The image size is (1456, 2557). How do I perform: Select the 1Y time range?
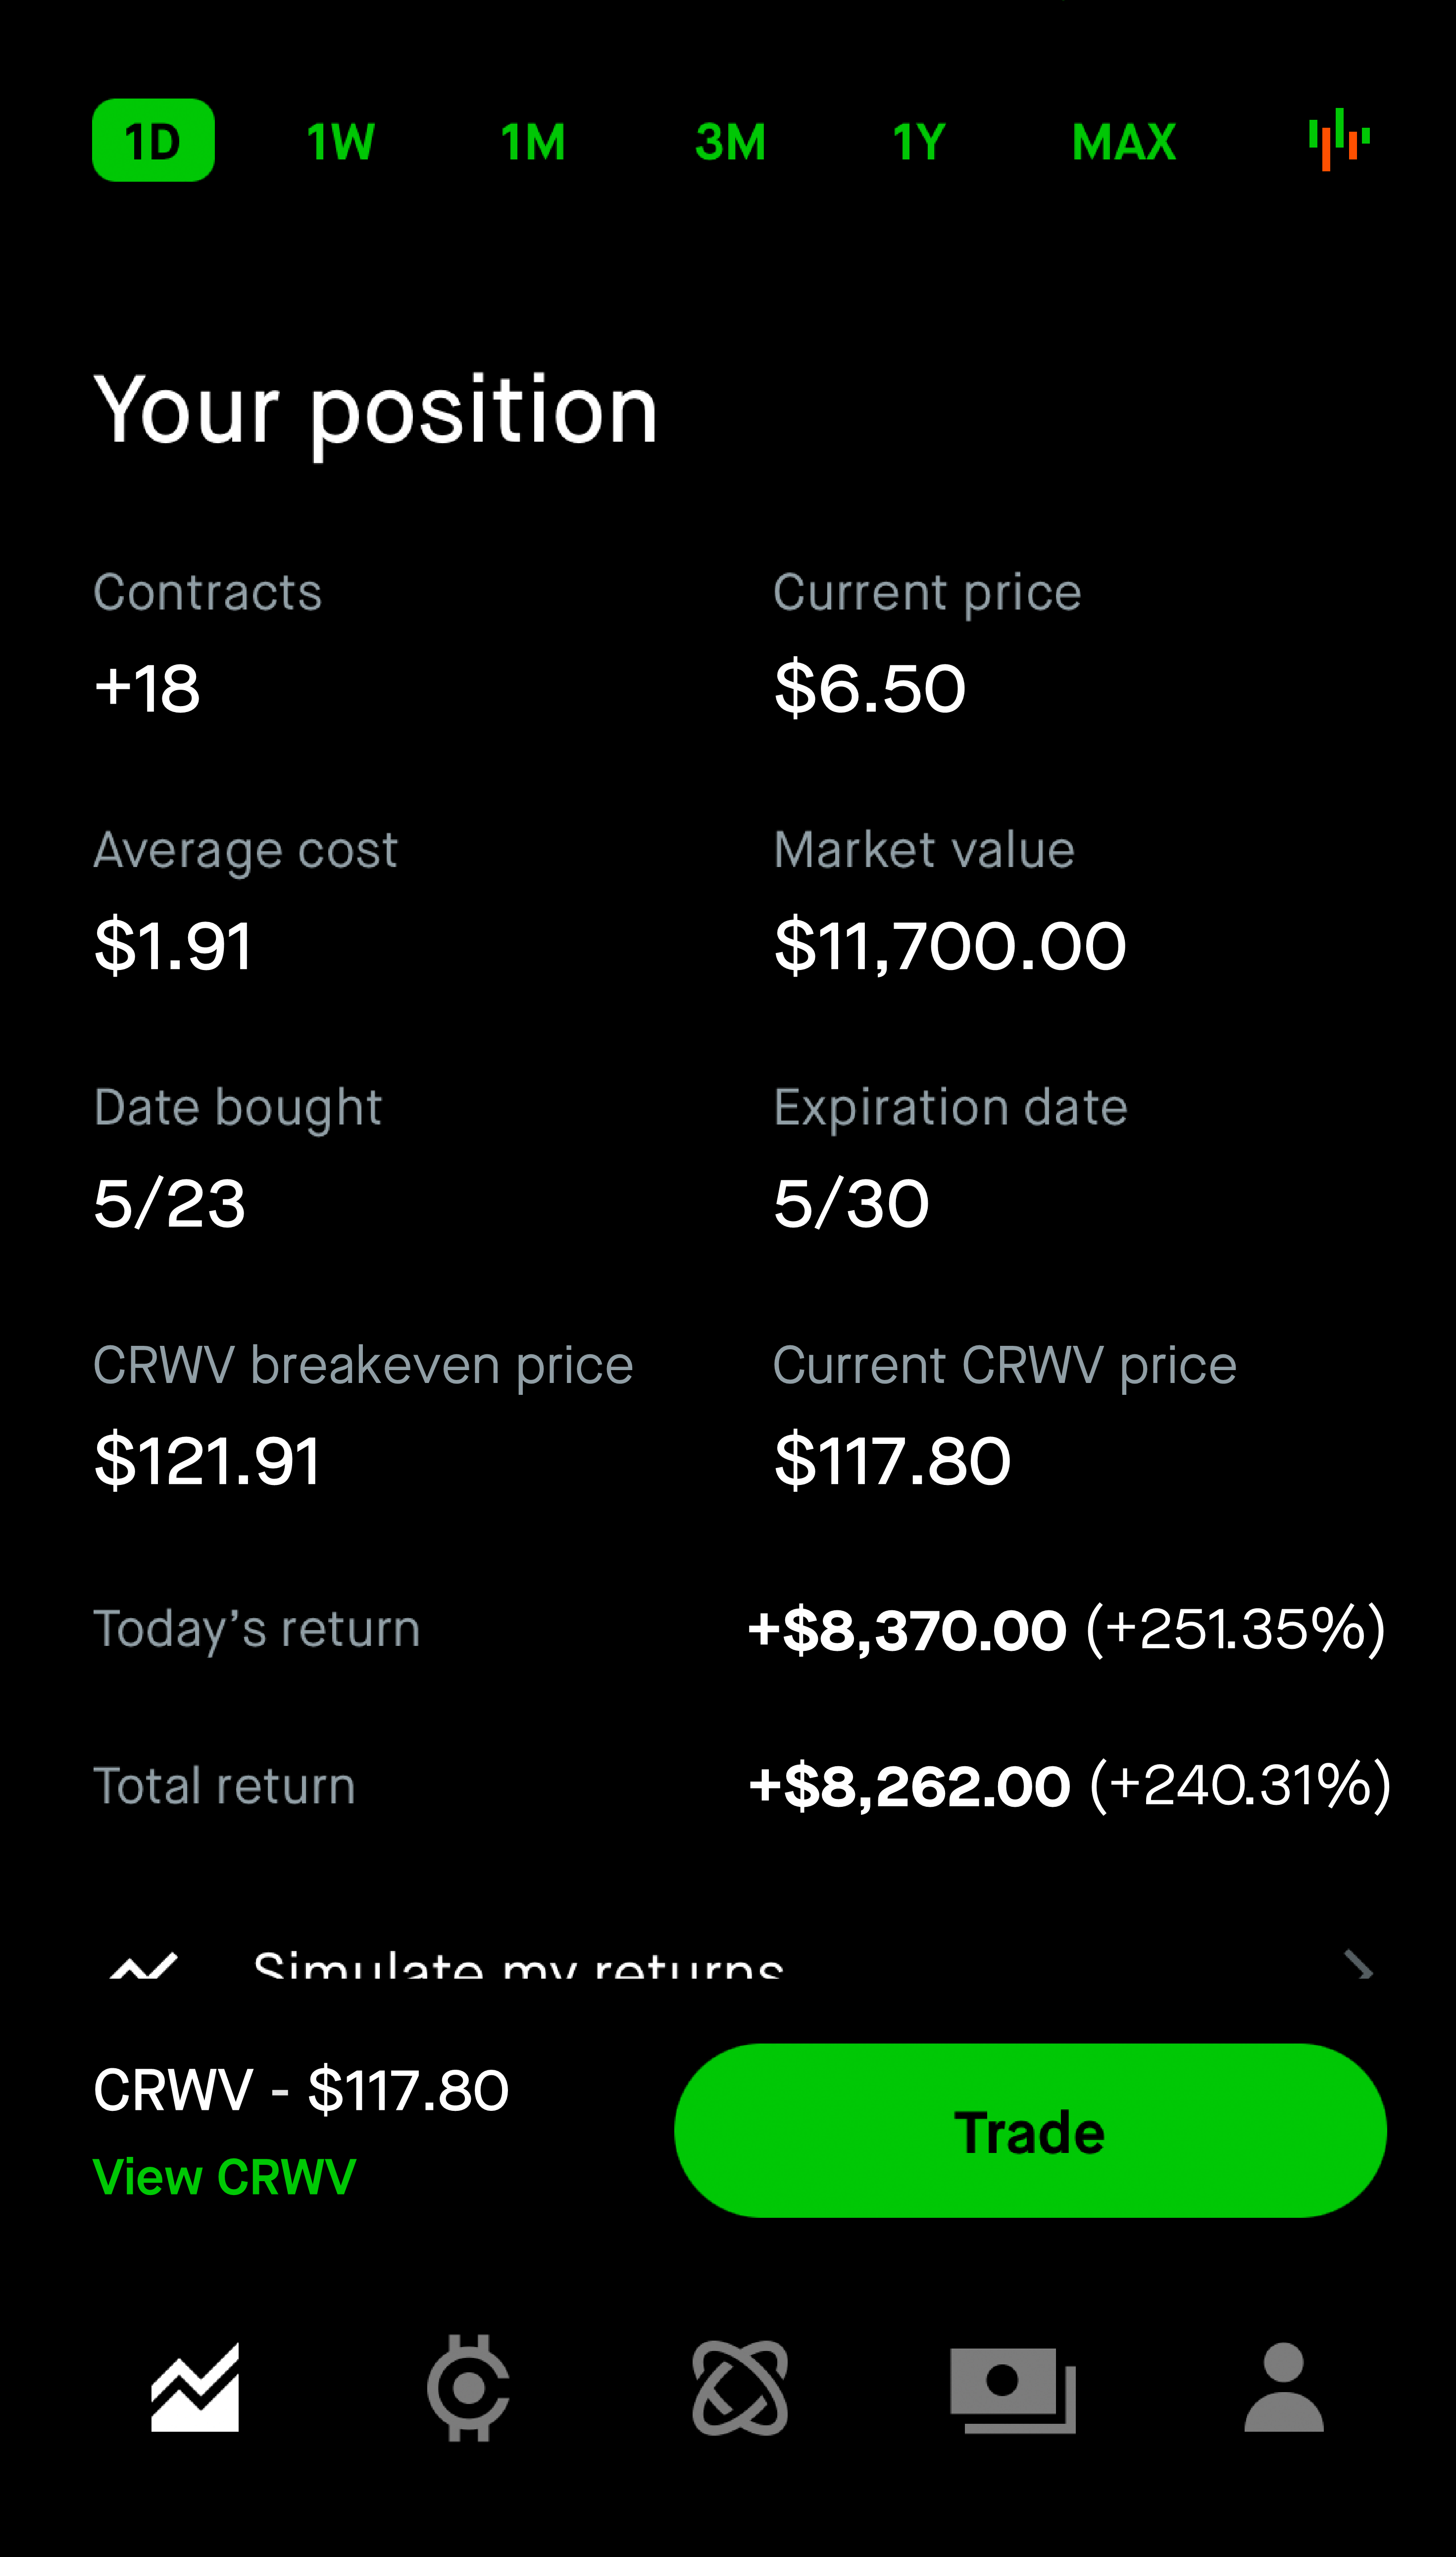tap(918, 141)
